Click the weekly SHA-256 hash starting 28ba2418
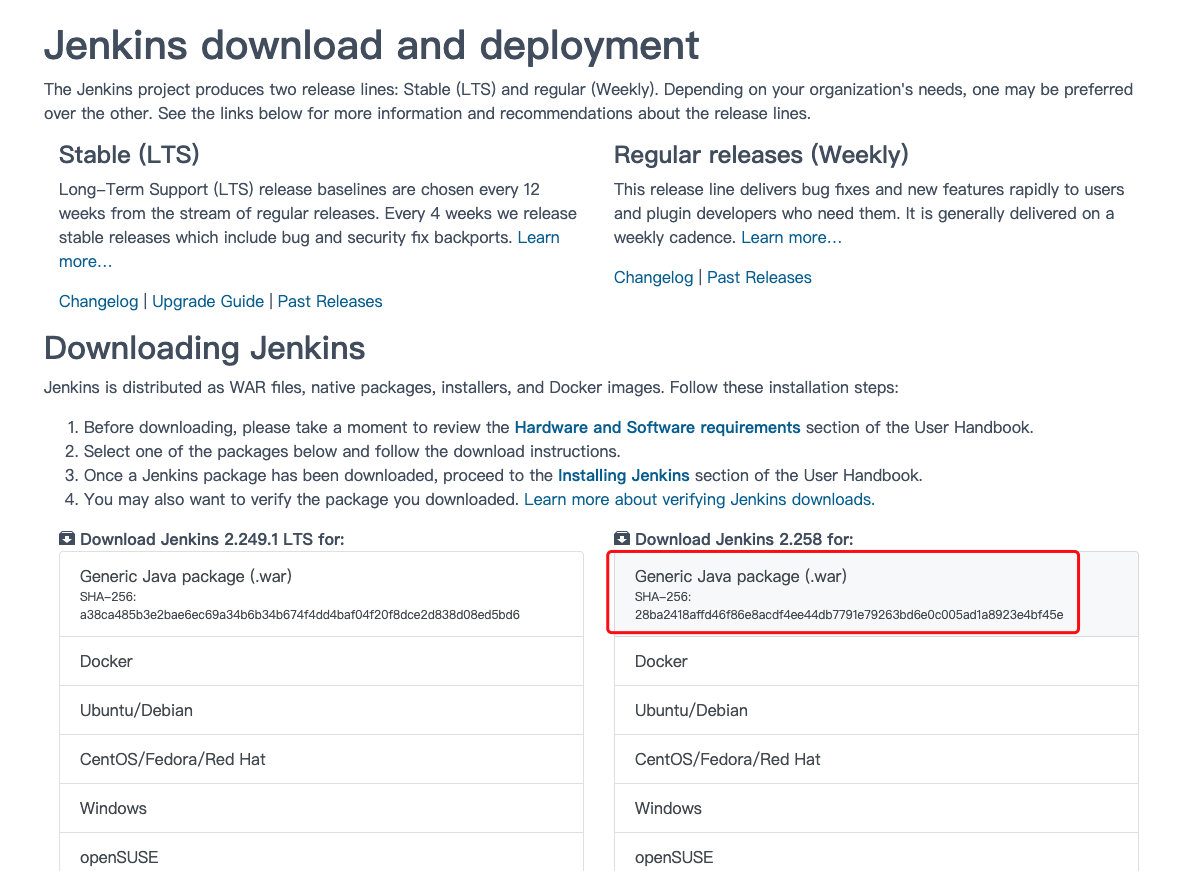Image resolution: width=1201 pixels, height=871 pixels. (849, 614)
